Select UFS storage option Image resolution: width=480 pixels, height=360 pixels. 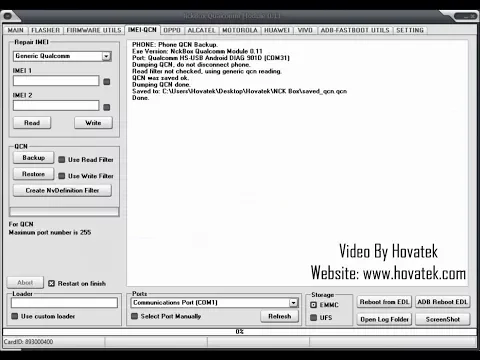(x=314, y=318)
